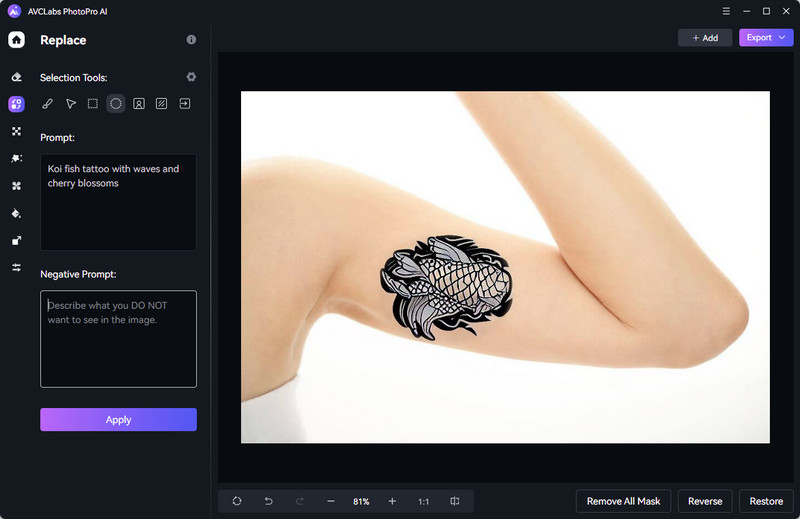Open the upscale tool in sidebar
Image resolution: width=800 pixels, height=519 pixels.
coord(16,240)
